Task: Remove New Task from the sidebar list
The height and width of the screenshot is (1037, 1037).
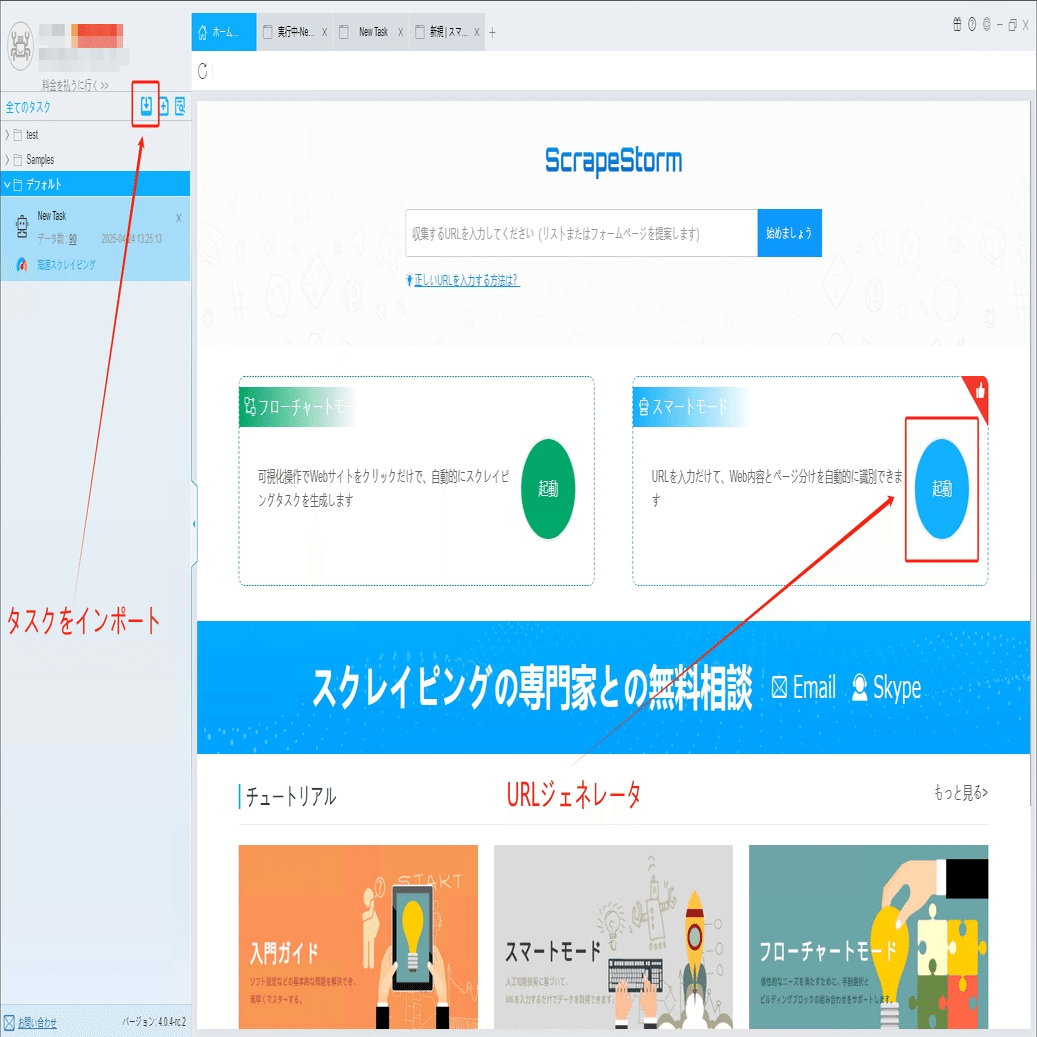Action: coord(179,218)
